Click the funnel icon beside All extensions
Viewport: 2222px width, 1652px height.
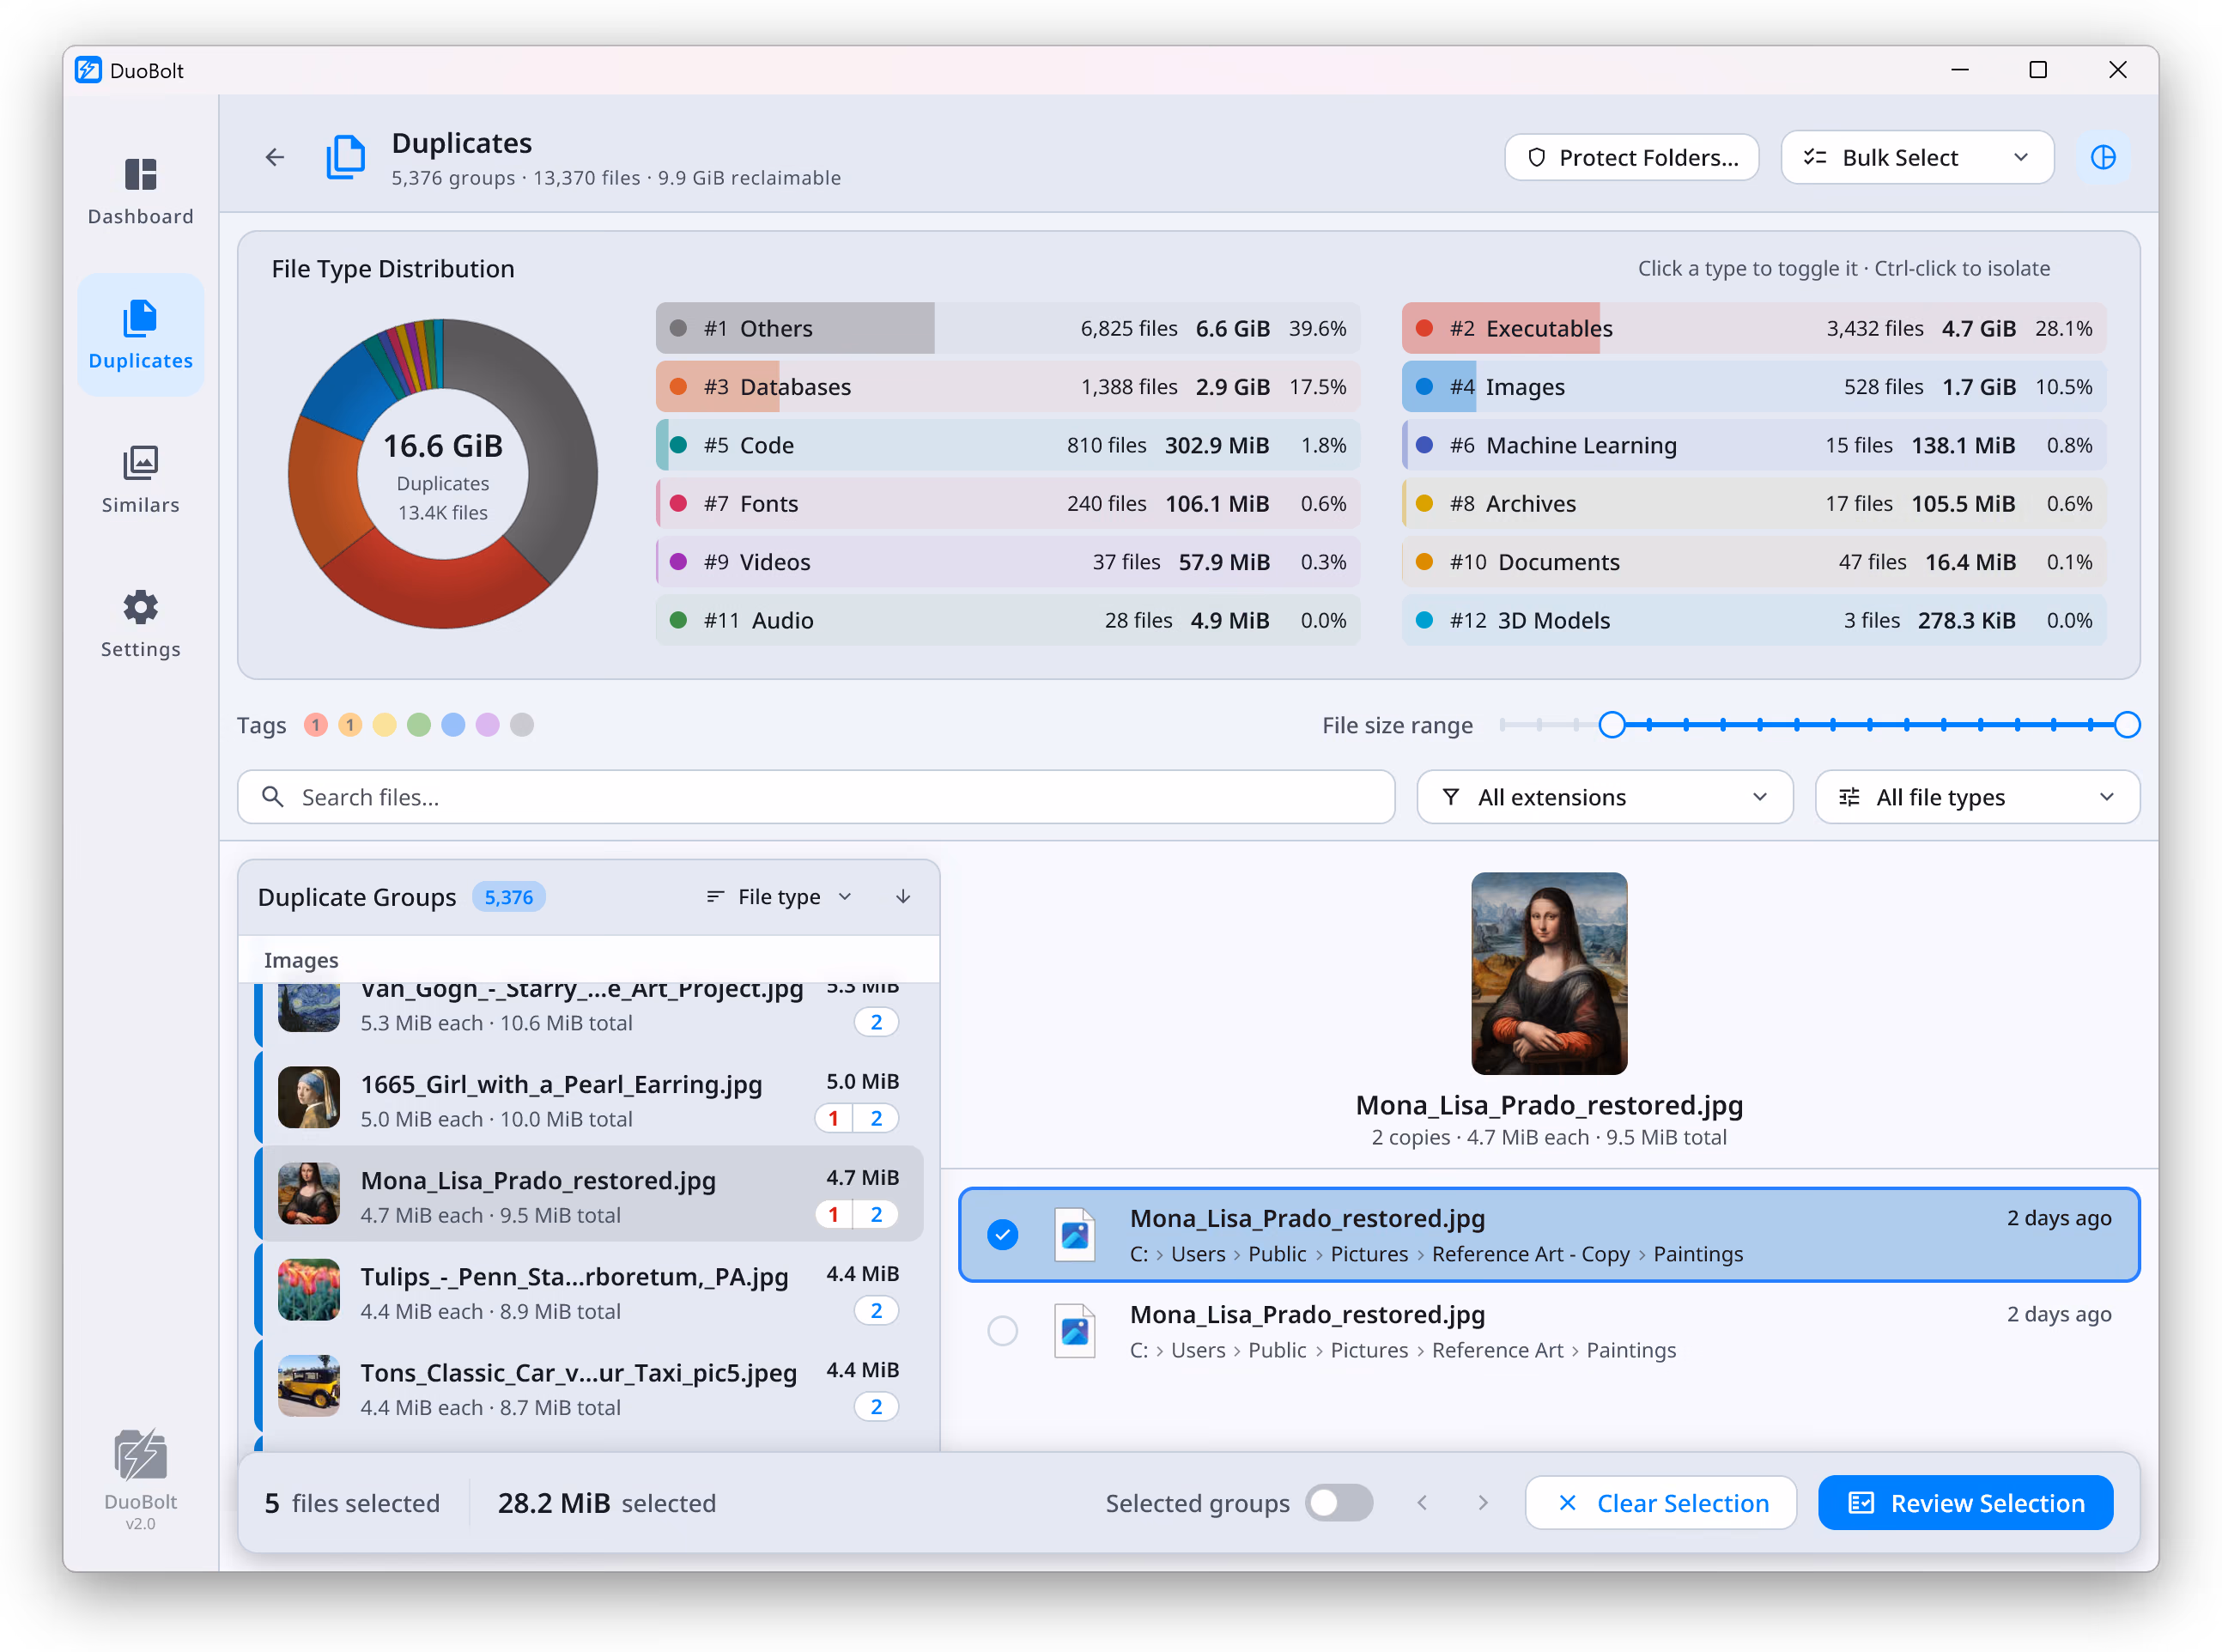click(1450, 796)
